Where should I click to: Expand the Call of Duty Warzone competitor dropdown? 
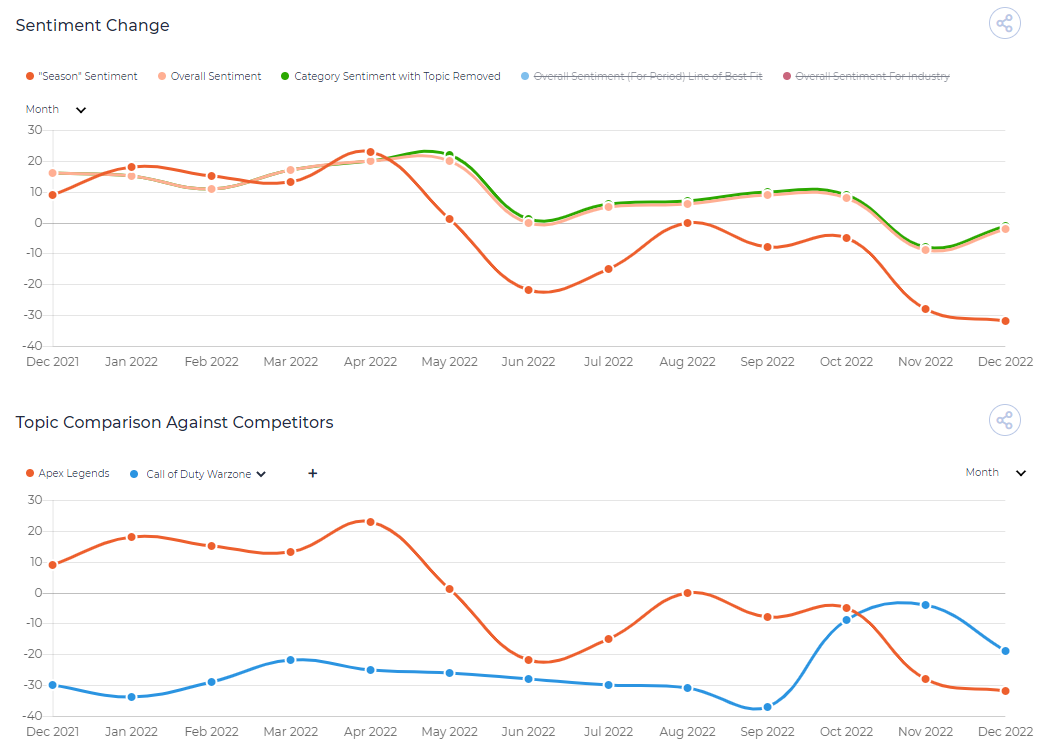[x=261, y=474]
